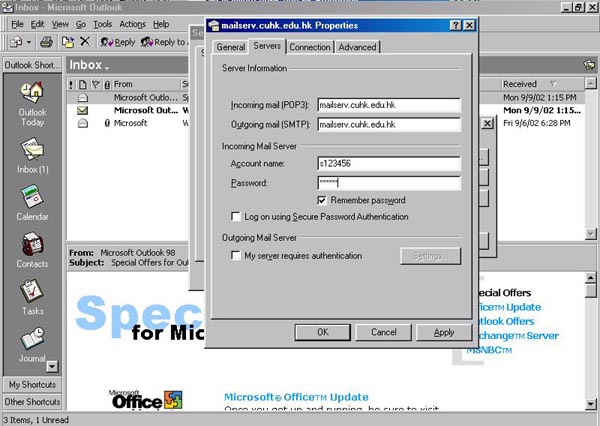Click the From column header

pyautogui.click(x=146, y=84)
